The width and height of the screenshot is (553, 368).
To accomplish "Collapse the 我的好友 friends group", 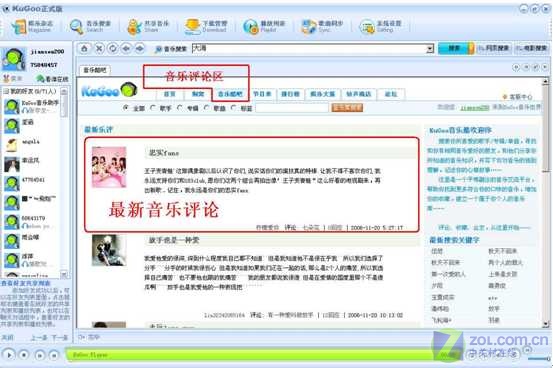I will click(x=6, y=91).
